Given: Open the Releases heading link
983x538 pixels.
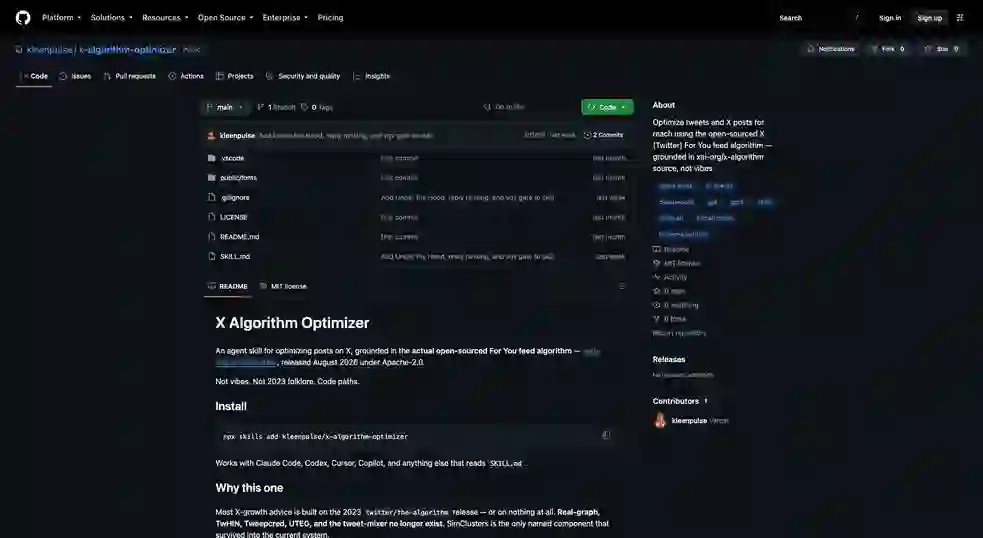Looking at the screenshot, I should coord(669,359).
